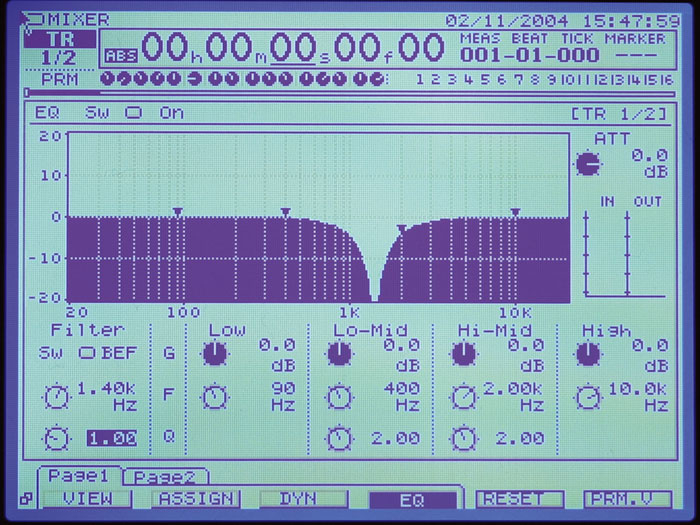The height and width of the screenshot is (525, 700).
Task: Select the Lo-Mid frequency value 400 Hz
Action: click(x=402, y=397)
